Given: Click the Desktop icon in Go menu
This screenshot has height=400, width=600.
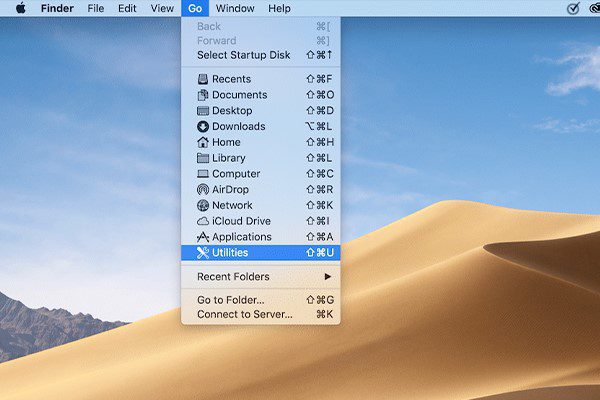Looking at the screenshot, I should point(203,111).
